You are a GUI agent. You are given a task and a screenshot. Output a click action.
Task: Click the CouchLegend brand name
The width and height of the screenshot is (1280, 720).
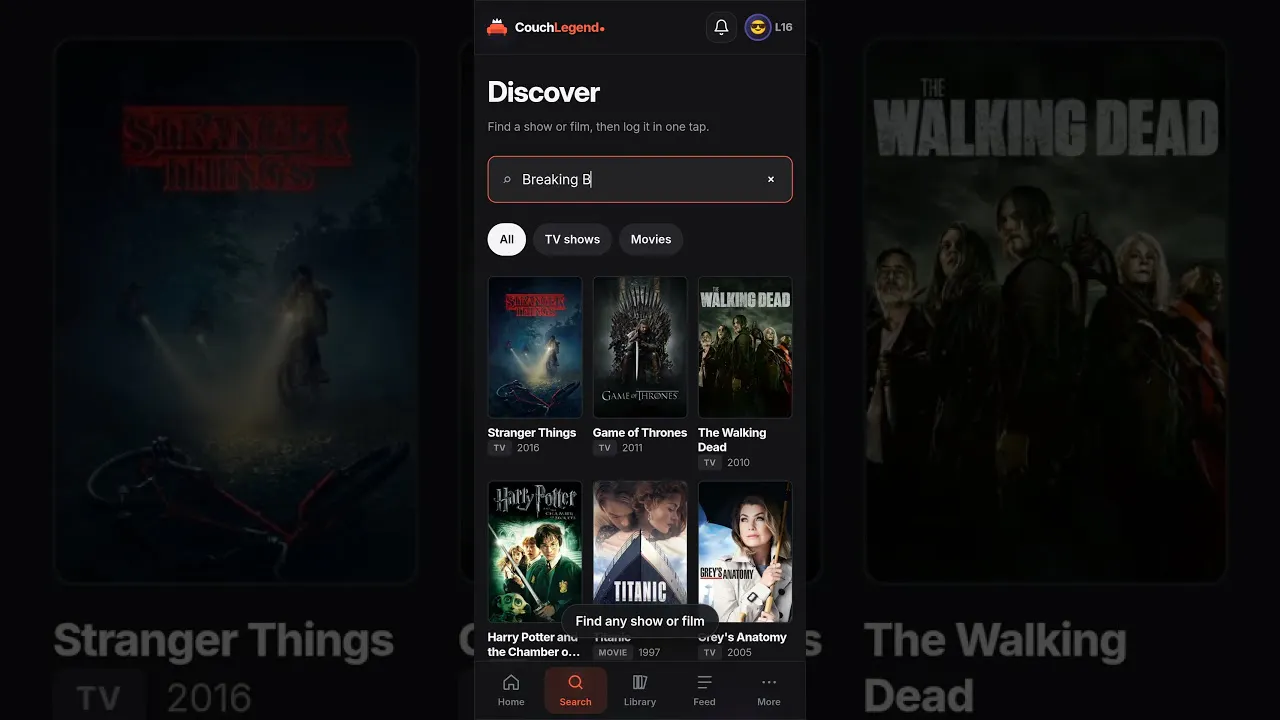559,27
